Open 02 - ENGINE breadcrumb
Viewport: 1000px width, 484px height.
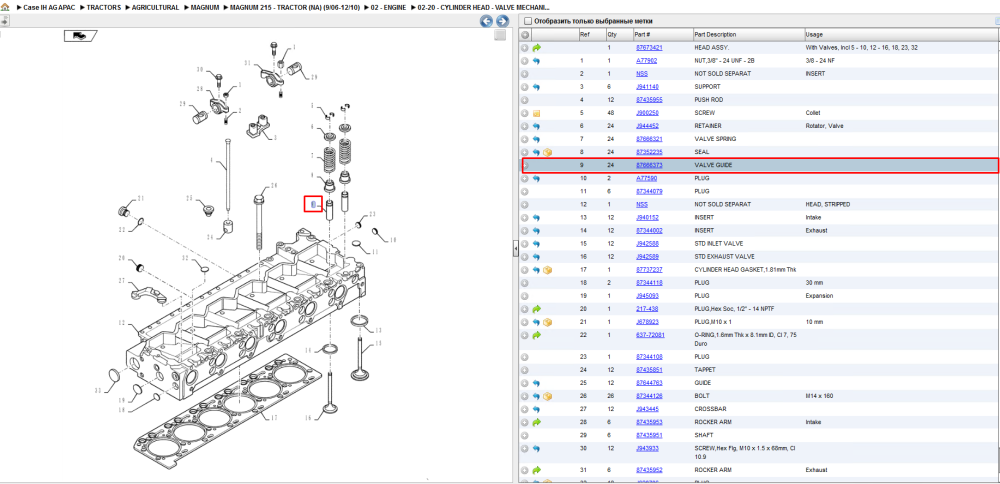(388, 8)
